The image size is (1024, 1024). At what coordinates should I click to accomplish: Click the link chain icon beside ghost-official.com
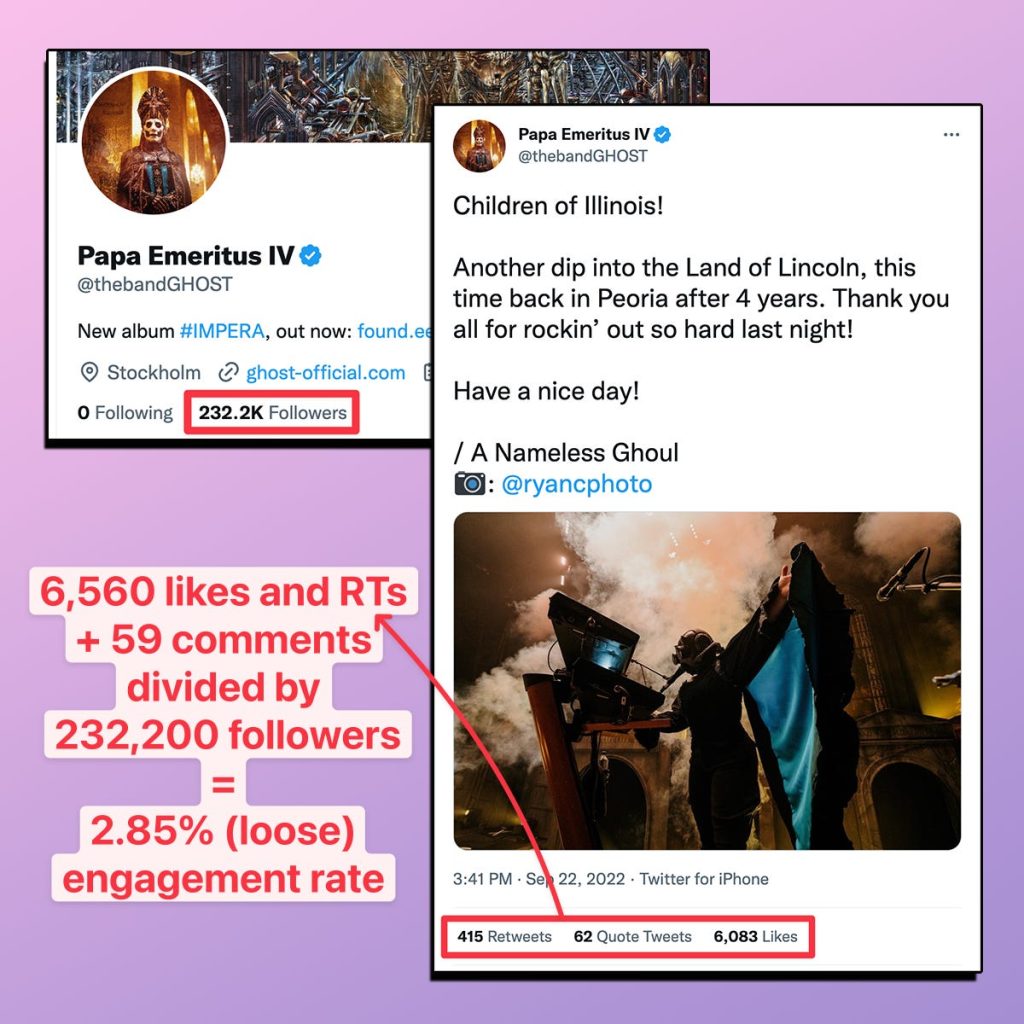pyautogui.click(x=228, y=372)
